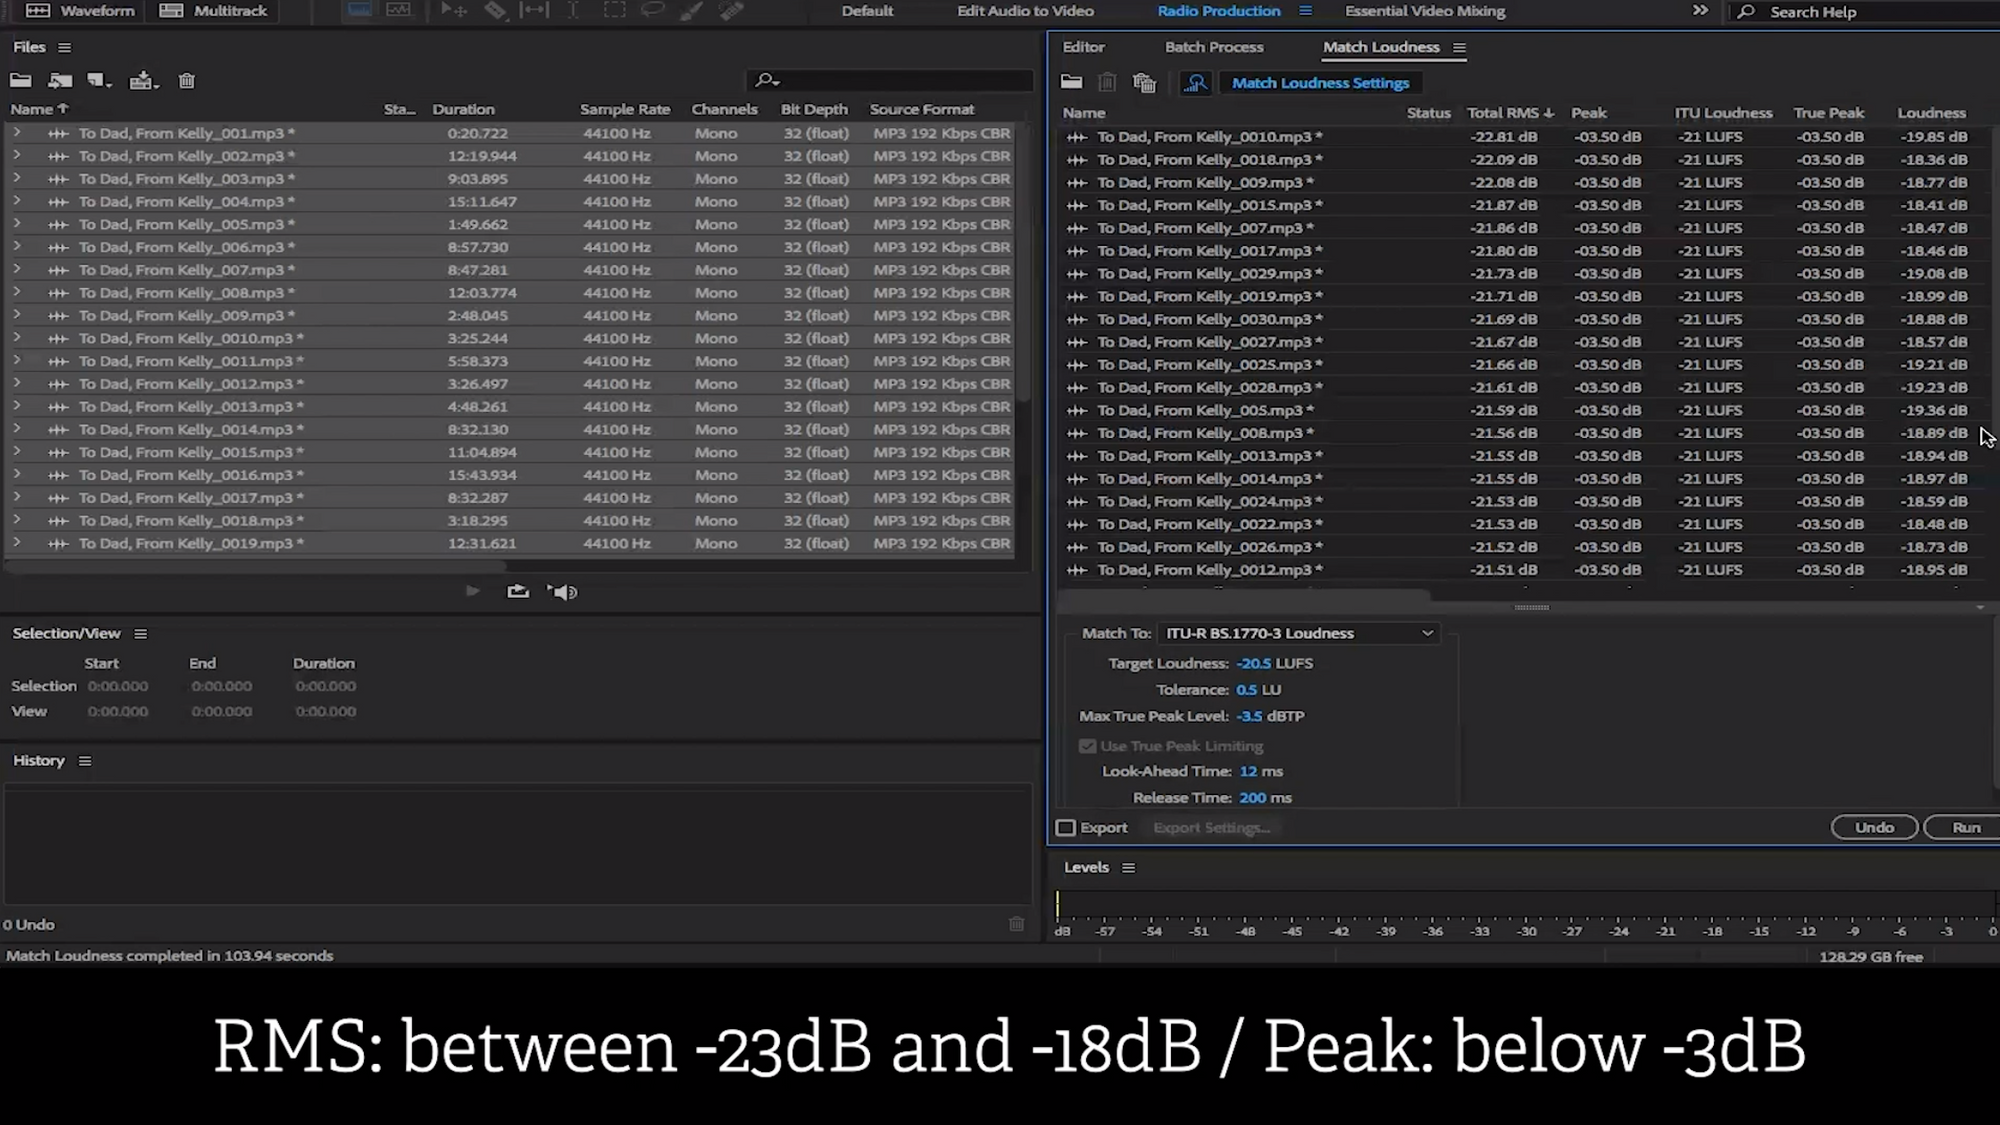2000x1125 pixels.
Task: Click New File icon in Files panel
Action: 99,81
